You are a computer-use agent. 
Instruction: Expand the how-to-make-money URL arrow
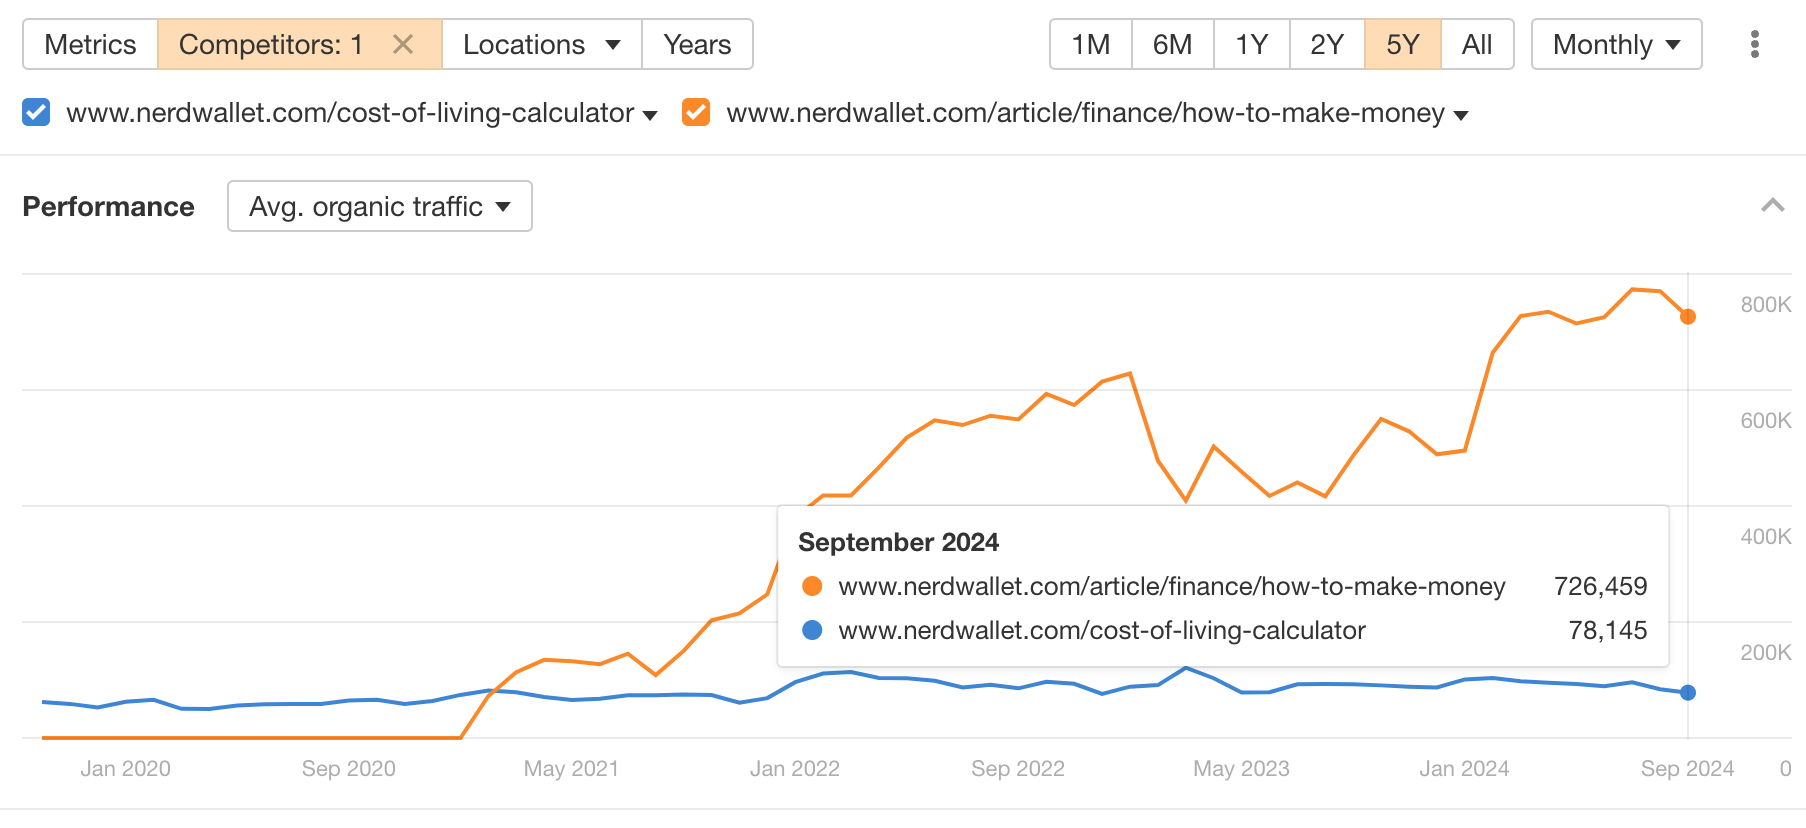1461,115
